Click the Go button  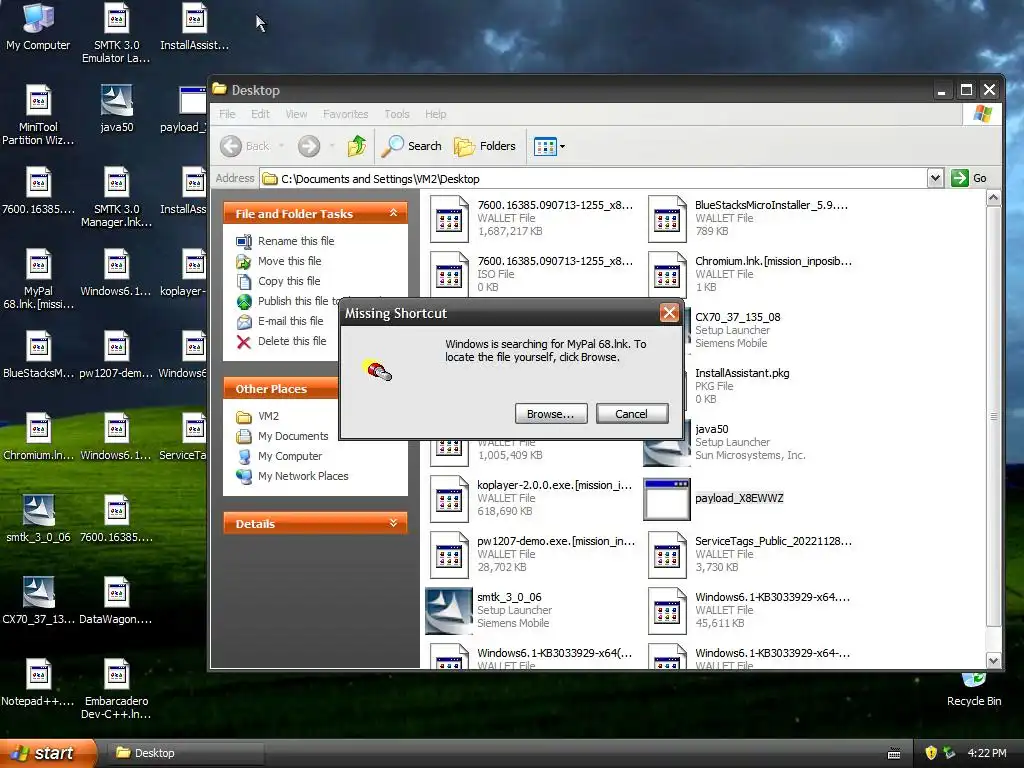pyautogui.click(x=969, y=178)
